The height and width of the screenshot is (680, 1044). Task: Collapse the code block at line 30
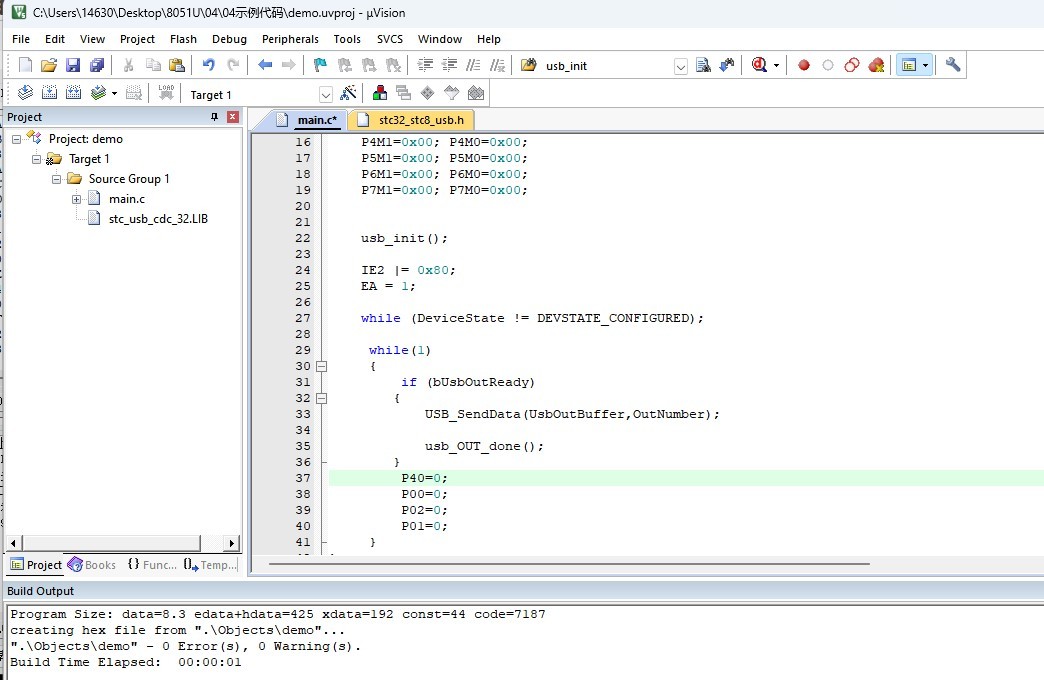[x=322, y=366]
